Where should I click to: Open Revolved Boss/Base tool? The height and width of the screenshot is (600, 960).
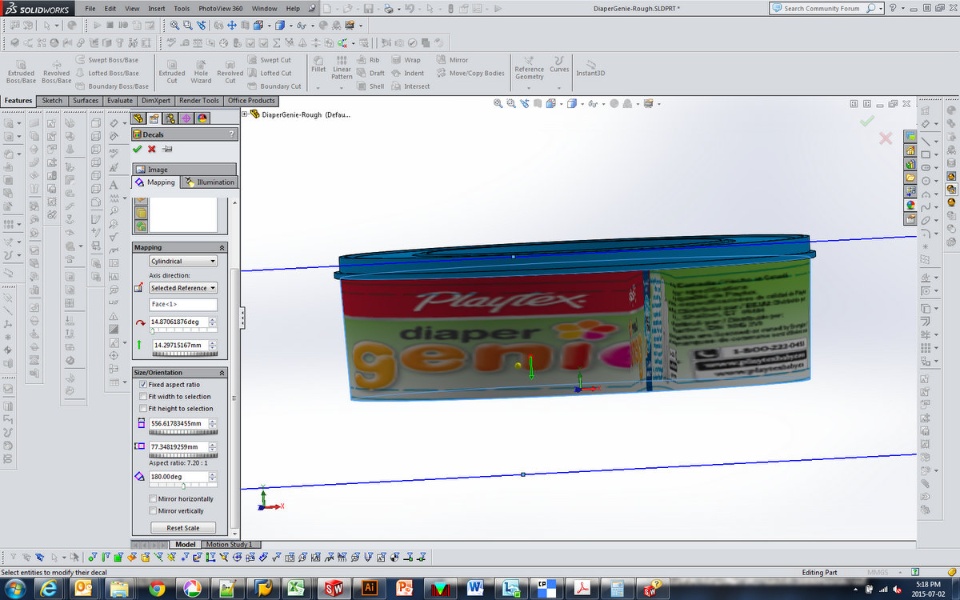point(56,72)
